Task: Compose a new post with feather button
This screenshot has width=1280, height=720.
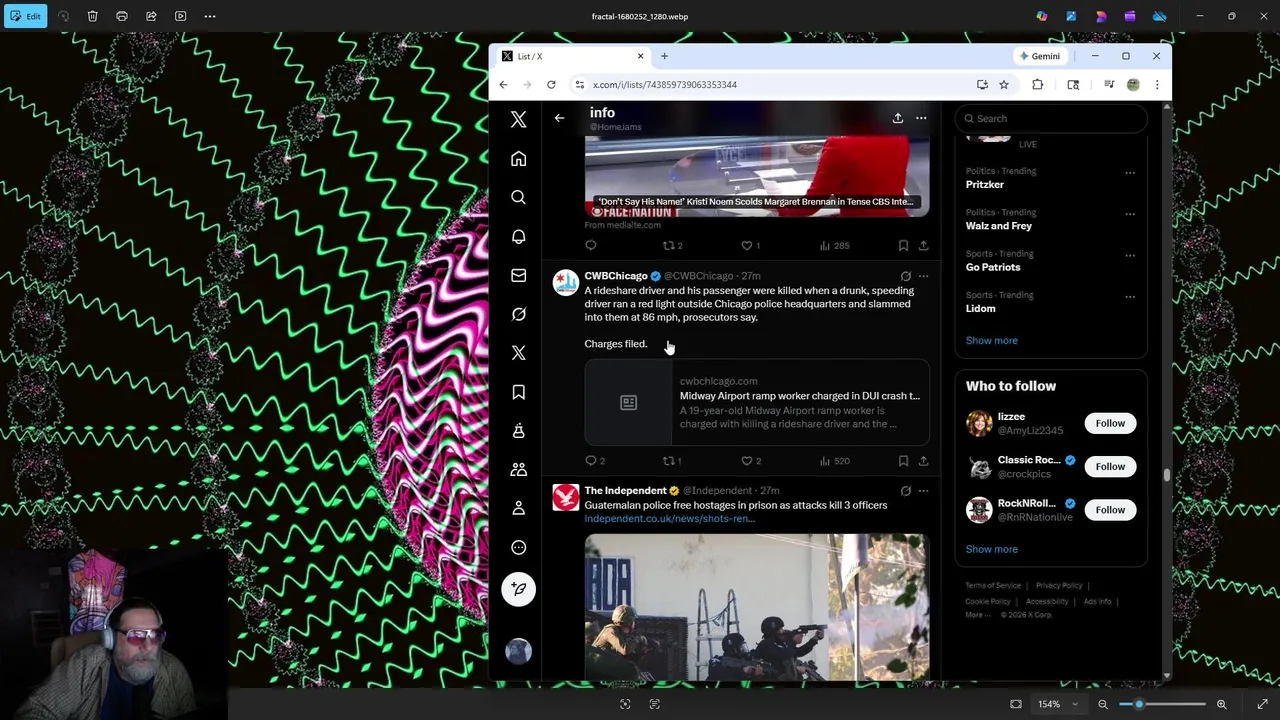Action: [518, 589]
